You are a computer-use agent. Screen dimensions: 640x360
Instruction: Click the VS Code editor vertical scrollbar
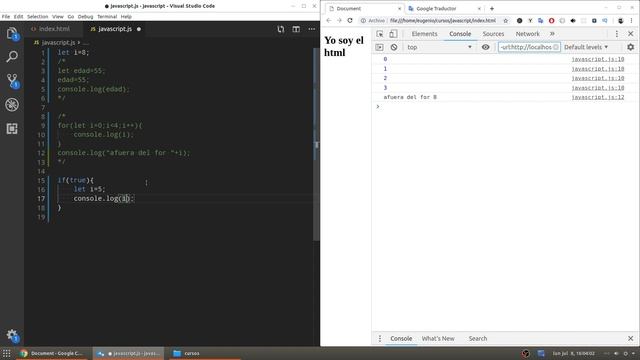pyautogui.click(x=316, y=144)
